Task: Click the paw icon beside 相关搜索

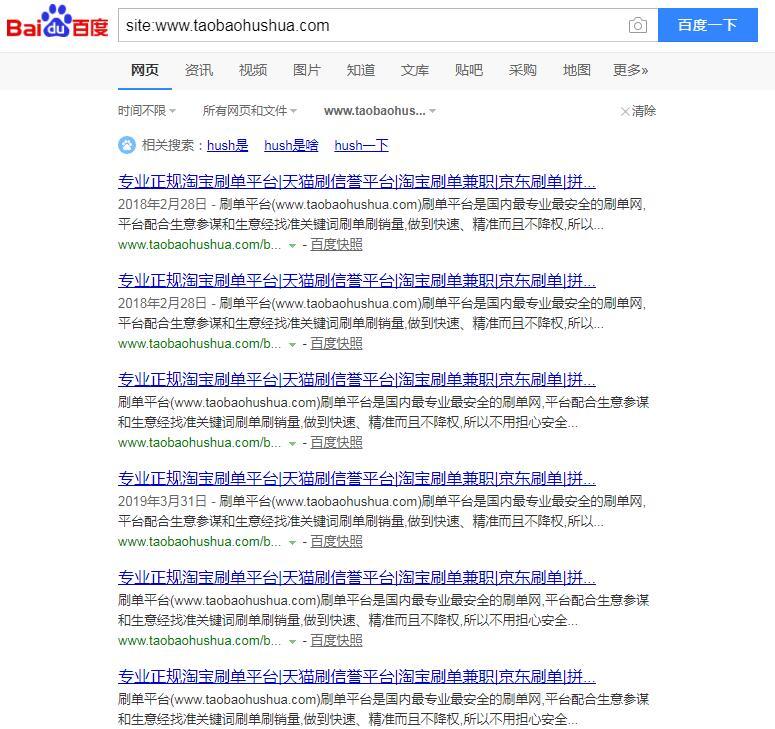Action: click(127, 145)
